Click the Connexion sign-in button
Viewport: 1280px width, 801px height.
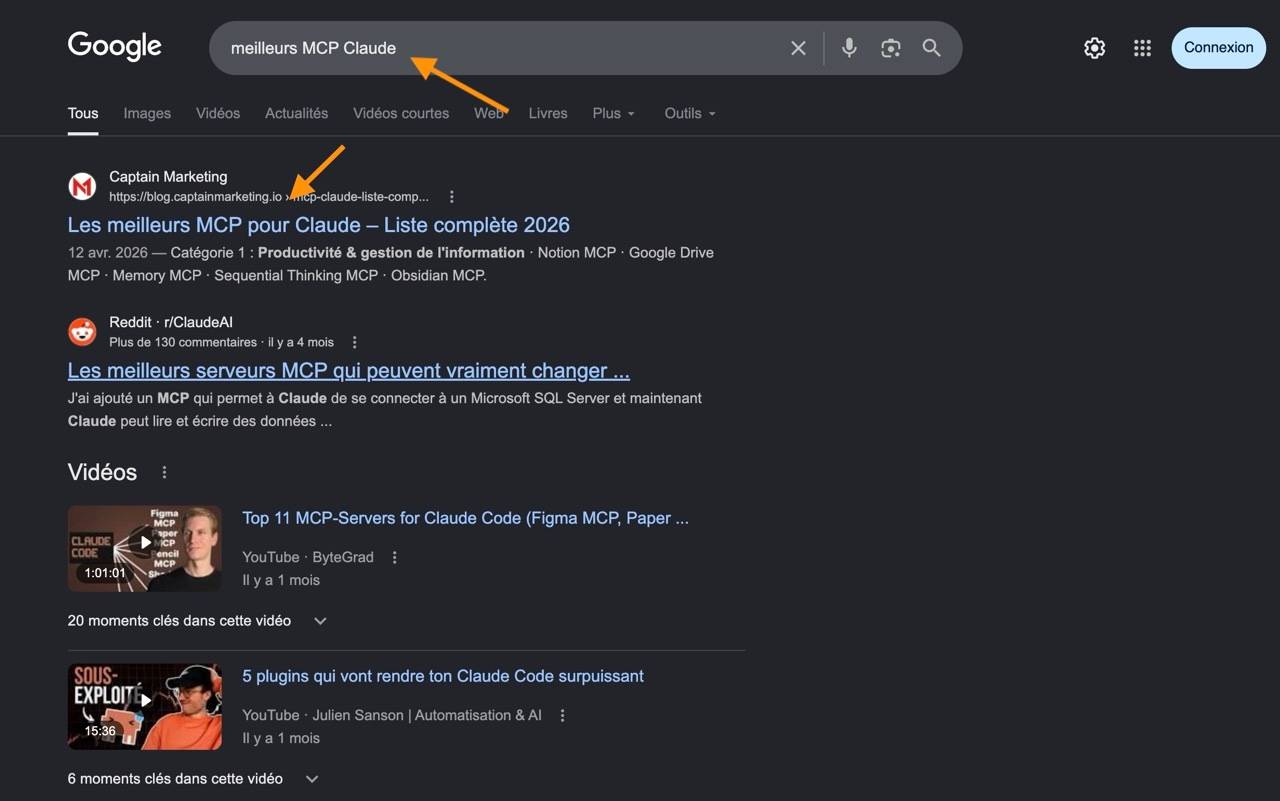(x=1218, y=48)
